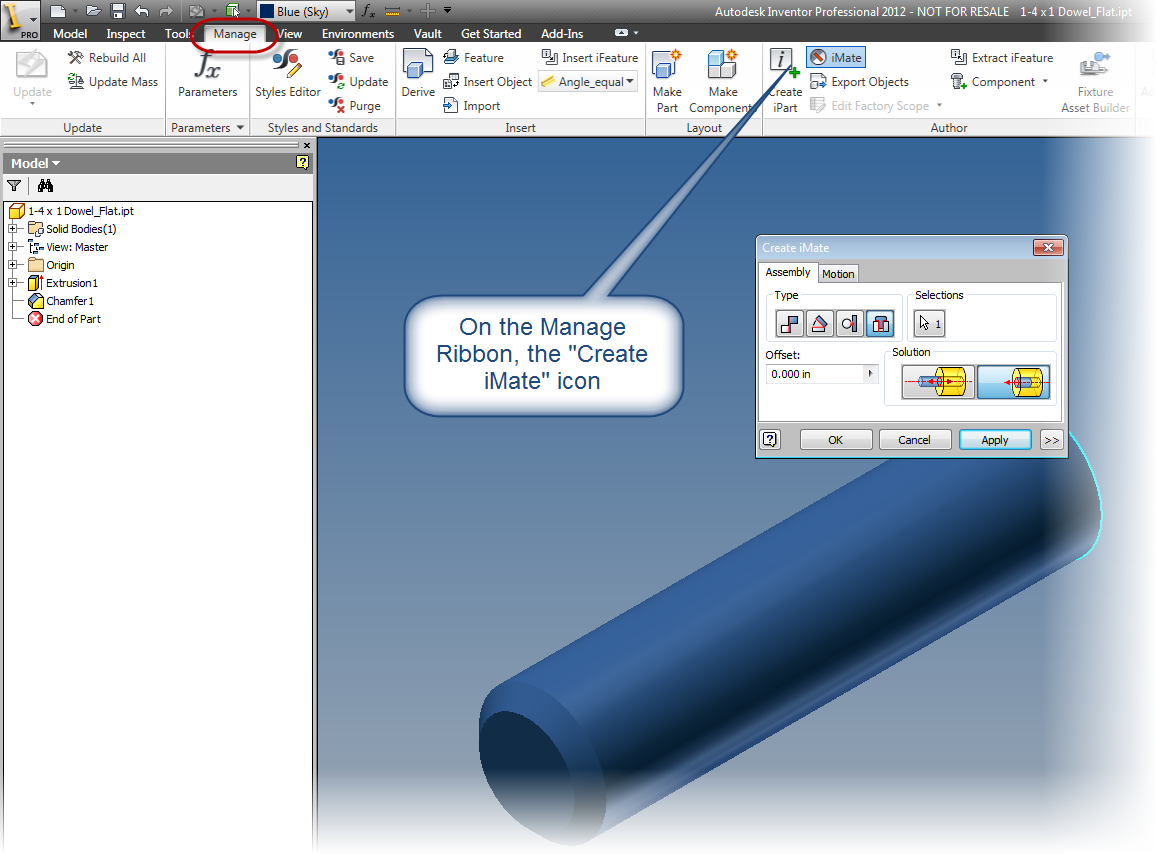Choose the Aligned solution option

tap(1014, 381)
